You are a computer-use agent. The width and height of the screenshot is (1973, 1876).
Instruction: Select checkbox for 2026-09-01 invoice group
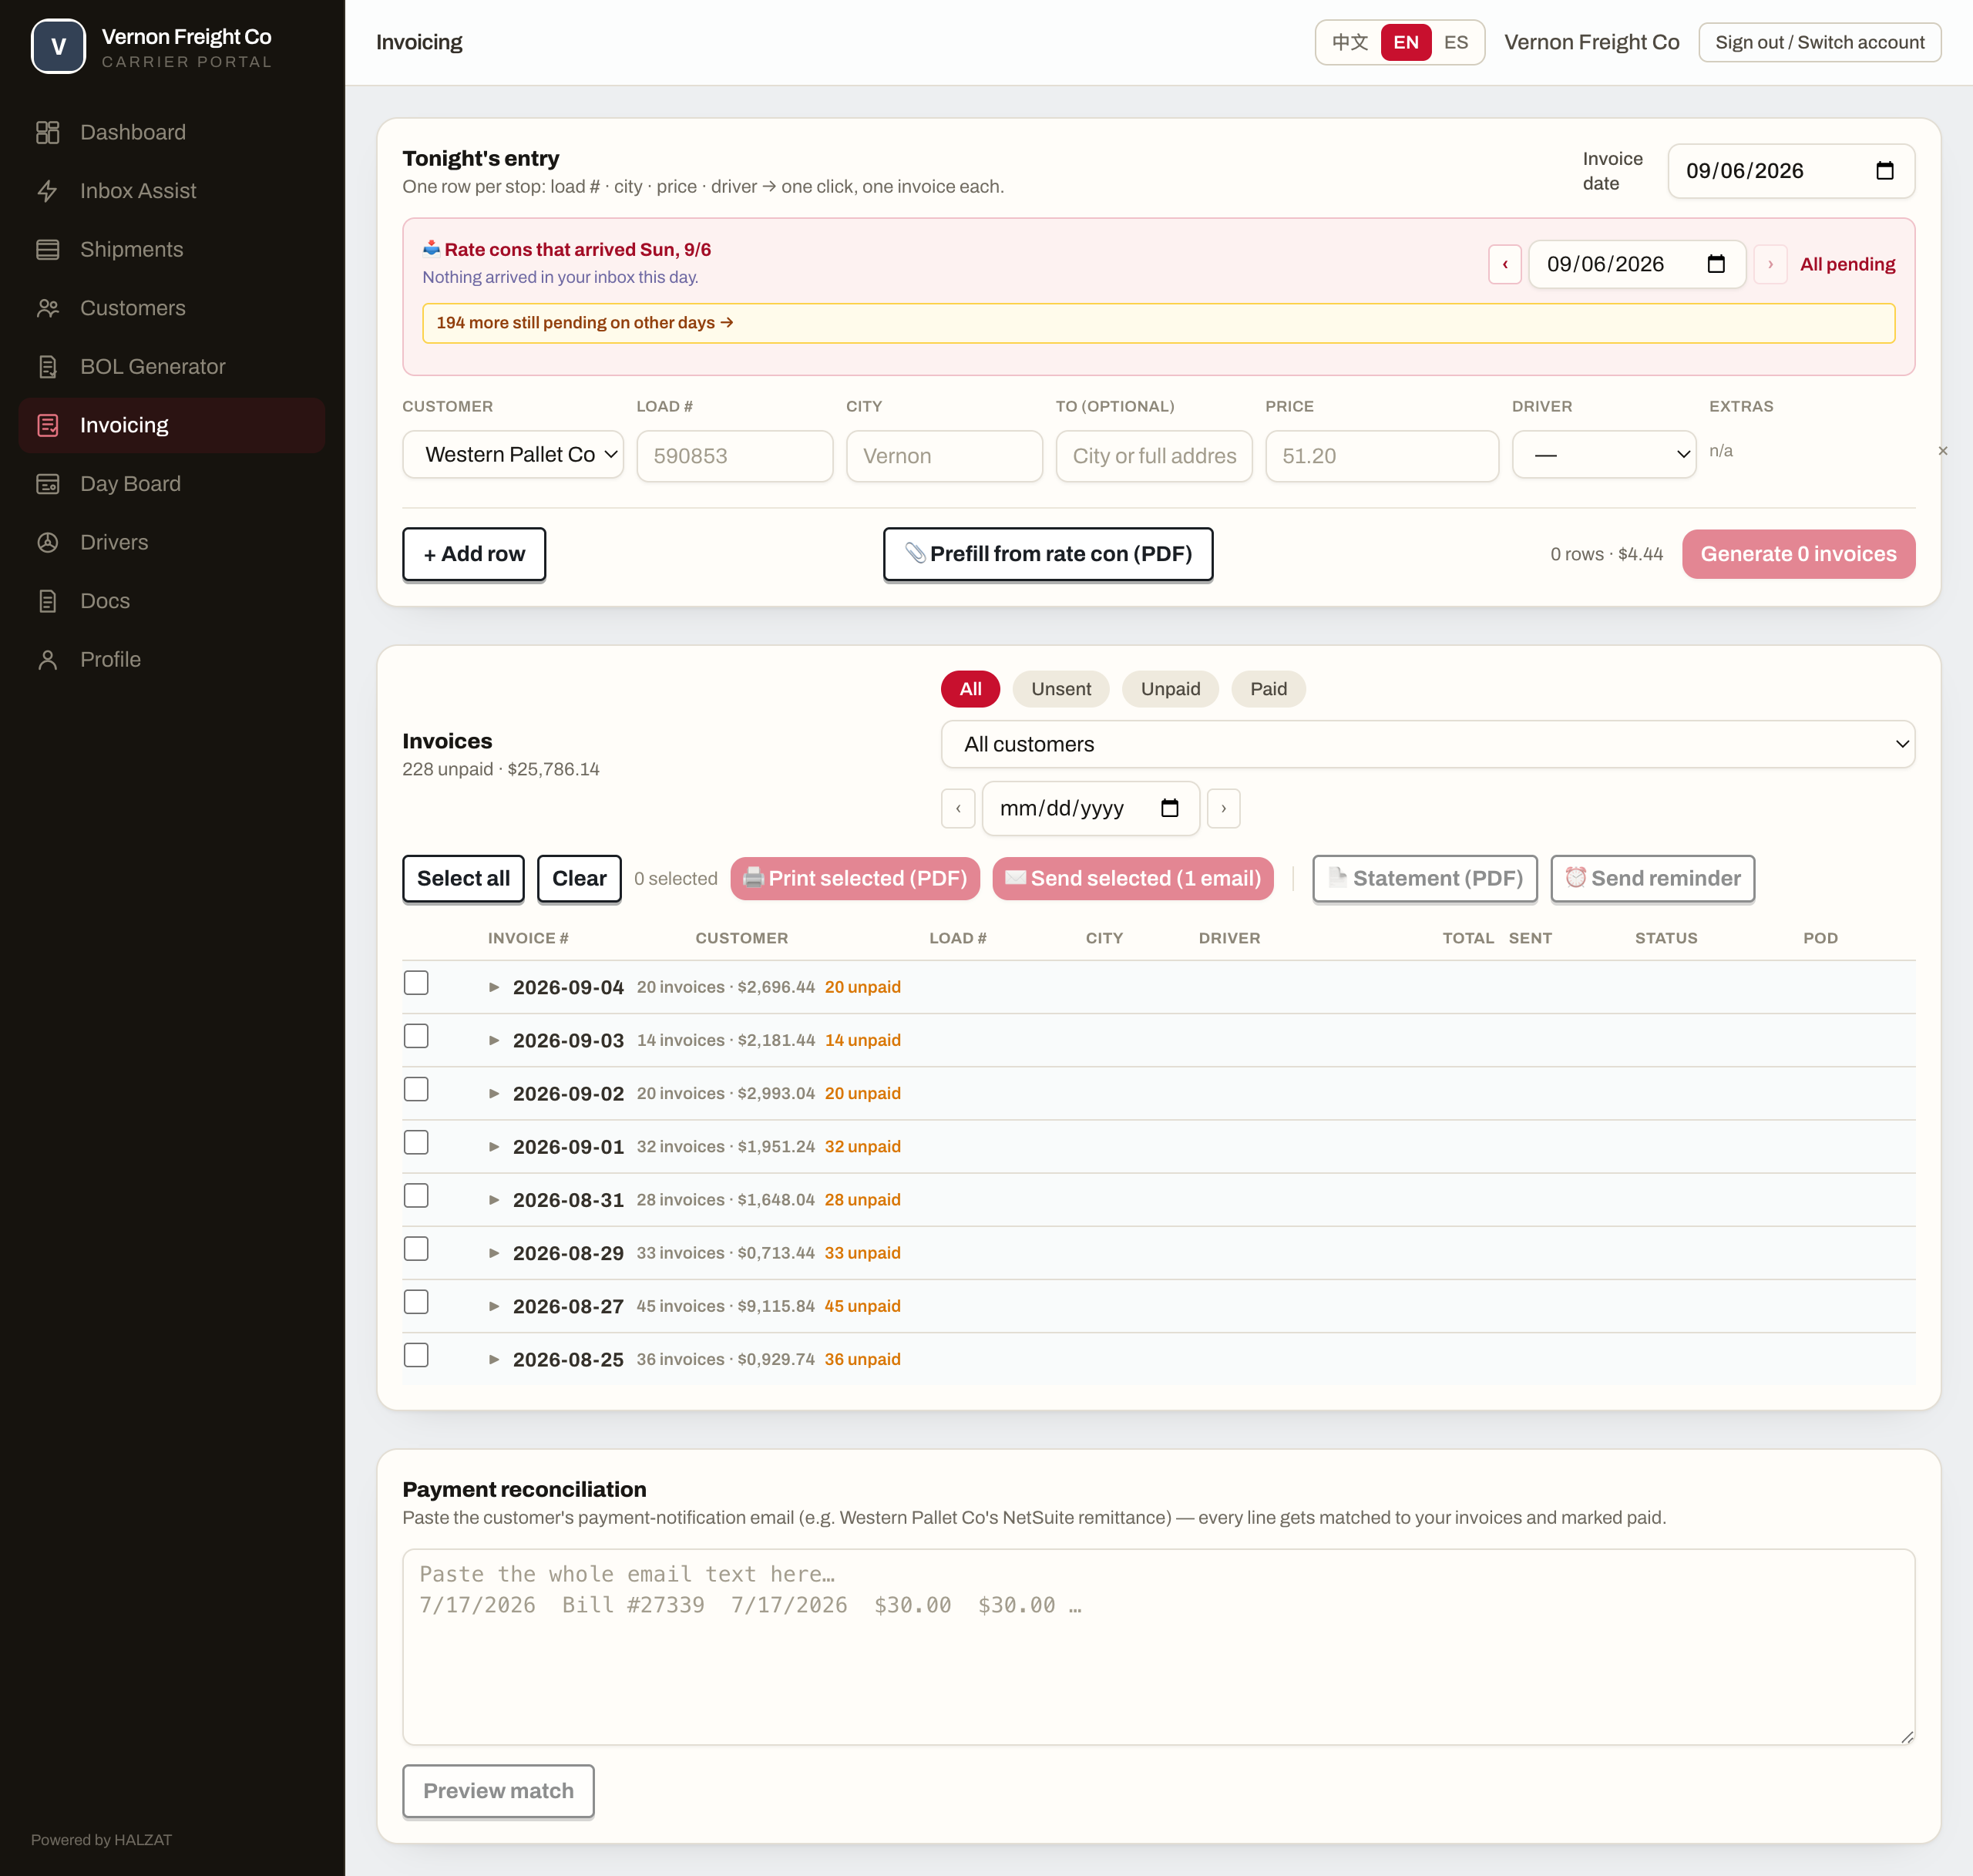coord(416,1142)
